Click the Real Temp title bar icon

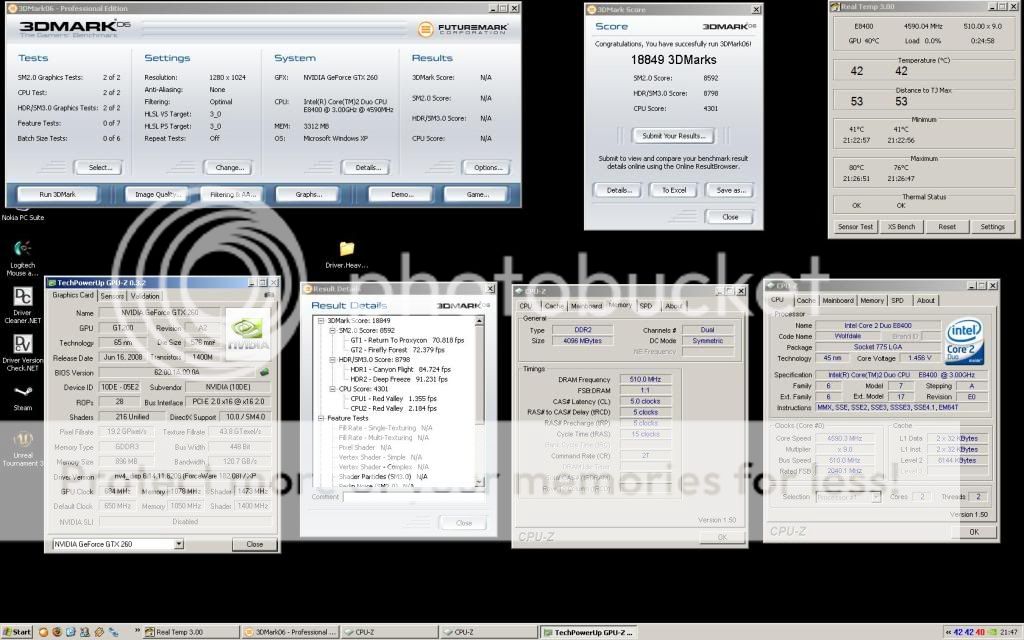[x=835, y=7]
